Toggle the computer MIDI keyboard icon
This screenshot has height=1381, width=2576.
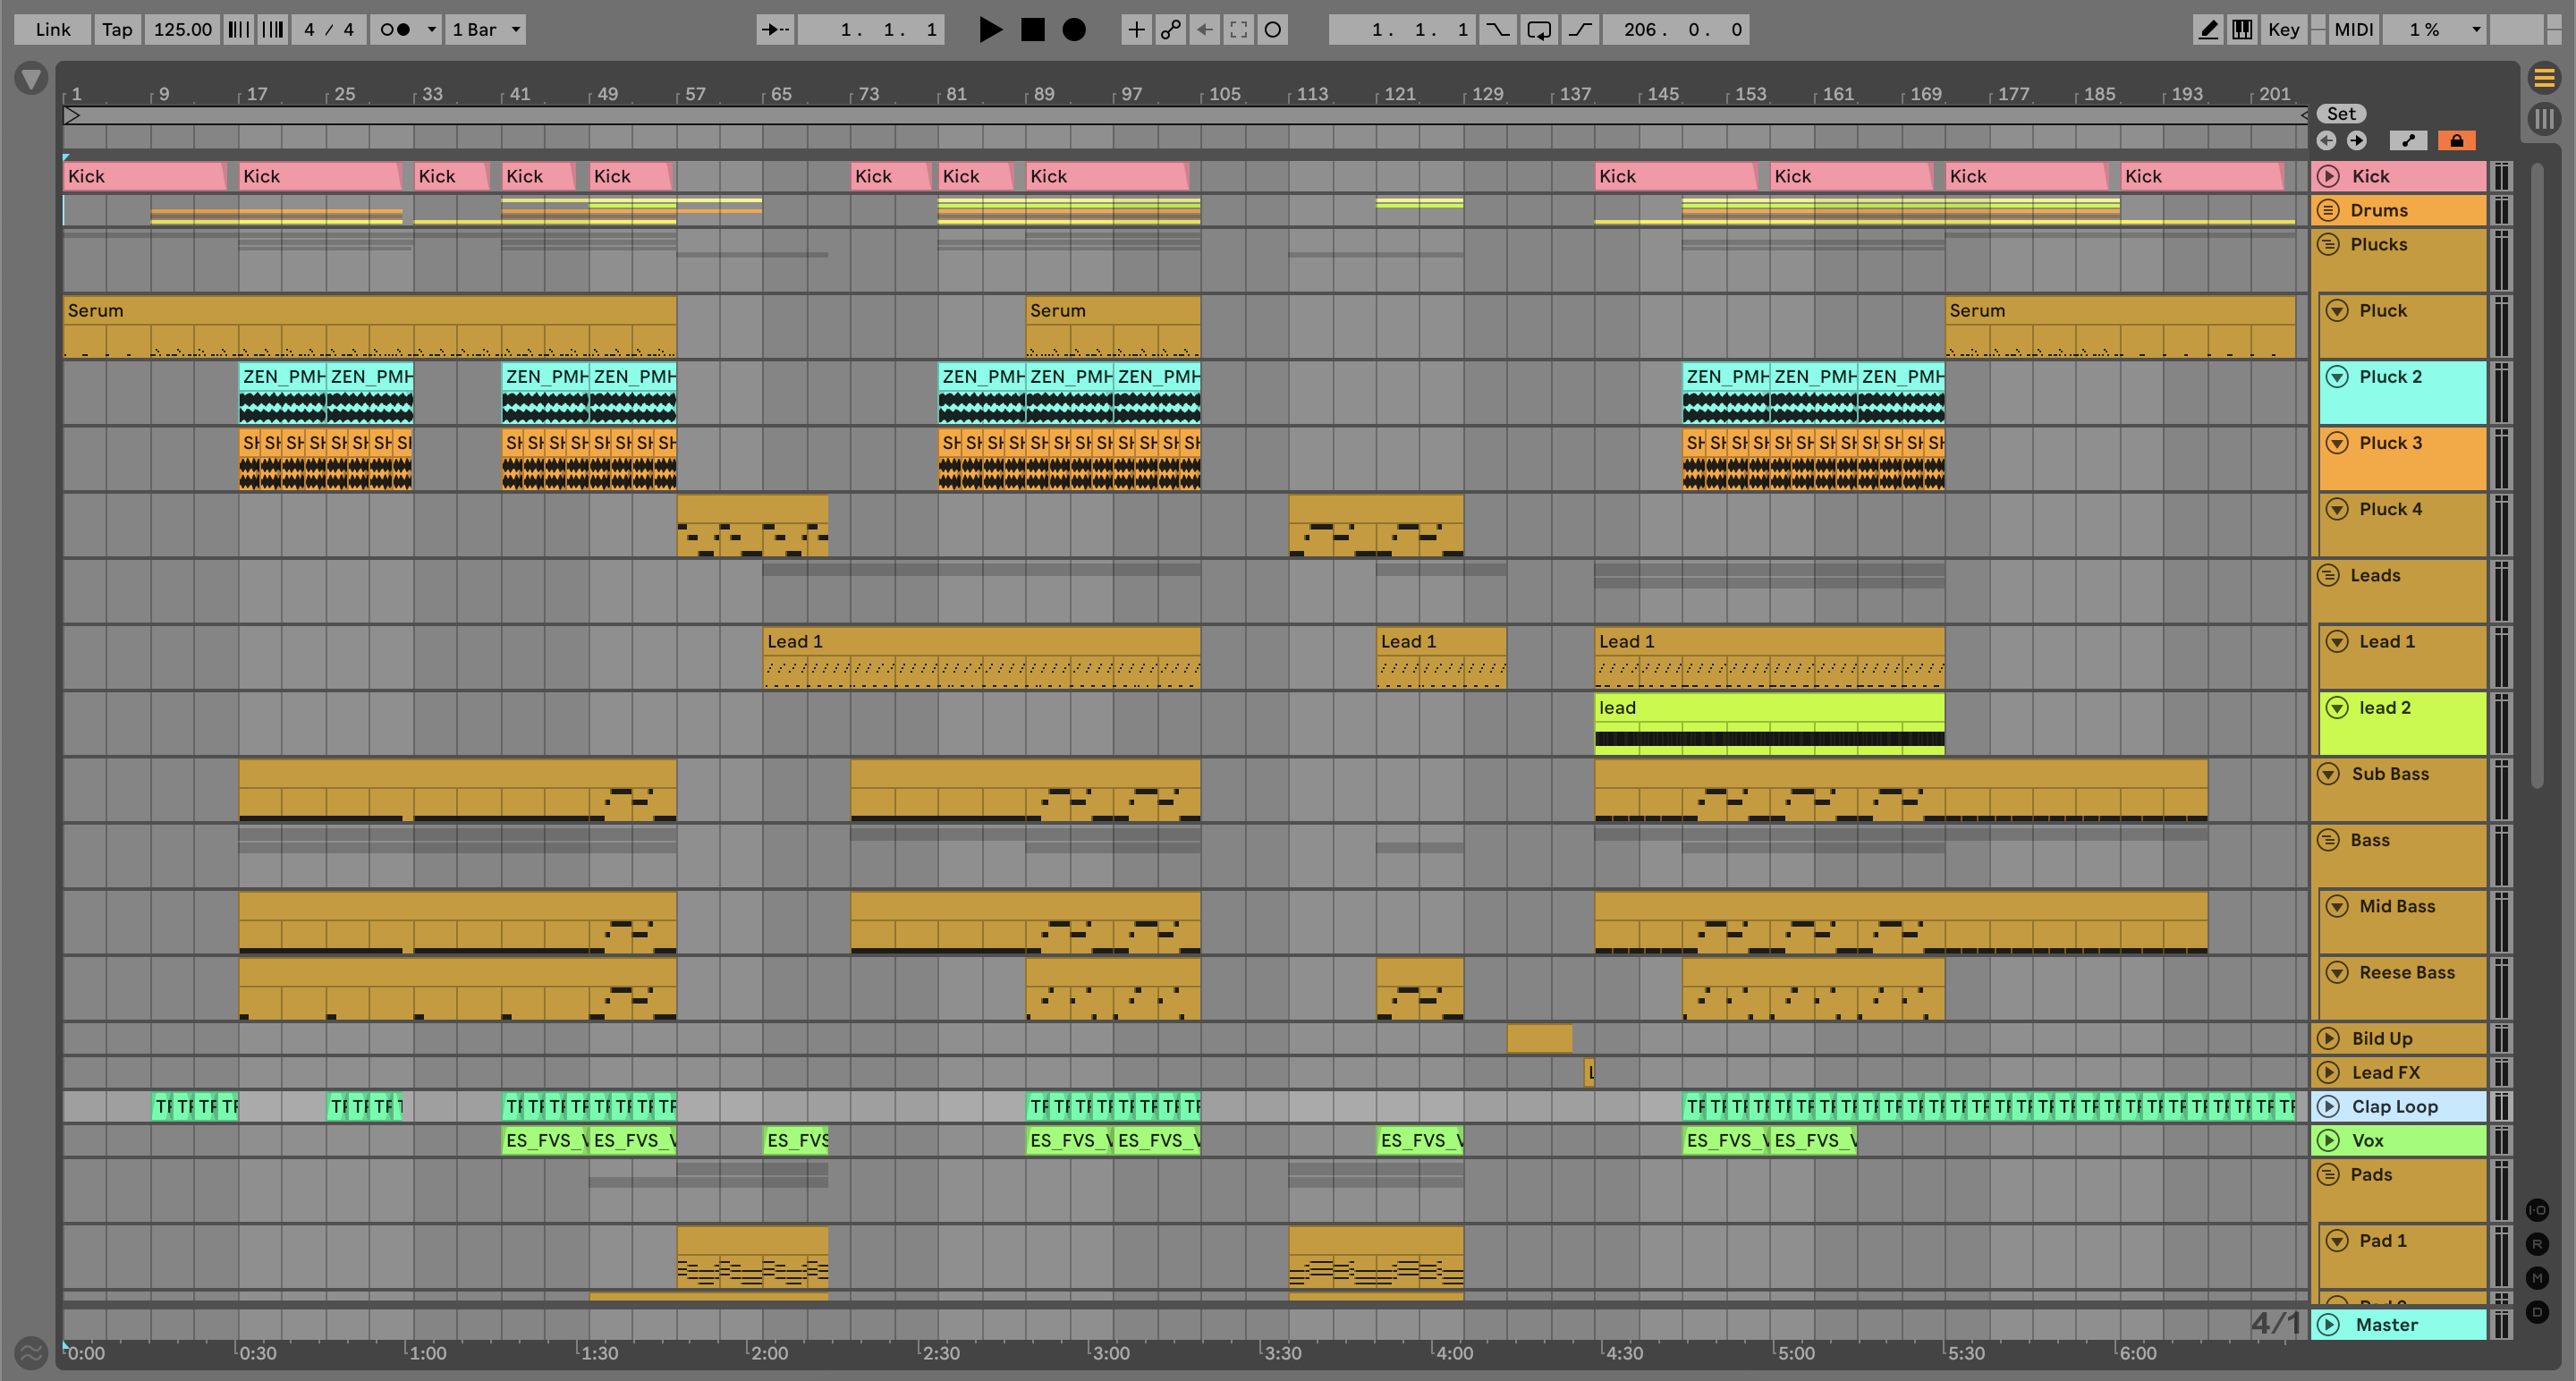click(2243, 30)
